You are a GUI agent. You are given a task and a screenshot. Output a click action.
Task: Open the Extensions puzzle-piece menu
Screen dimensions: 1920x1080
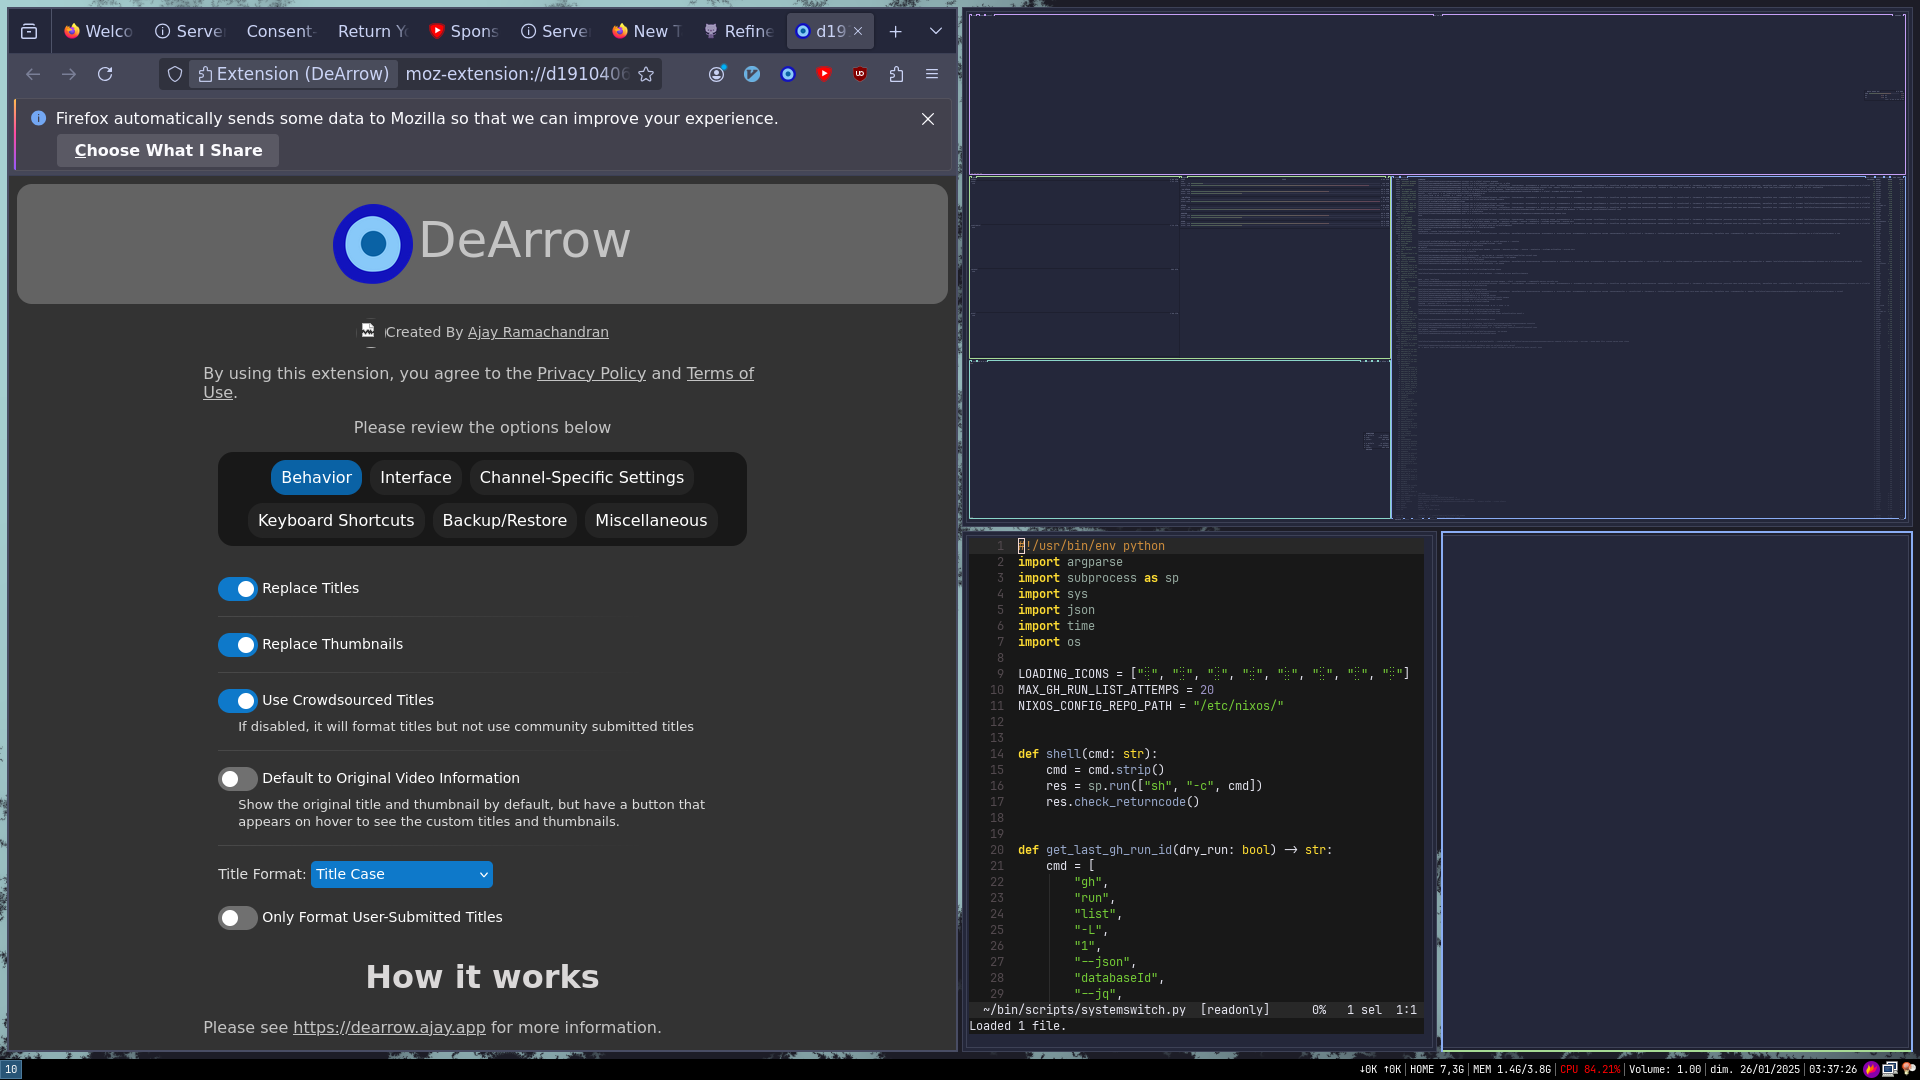(x=896, y=74)
